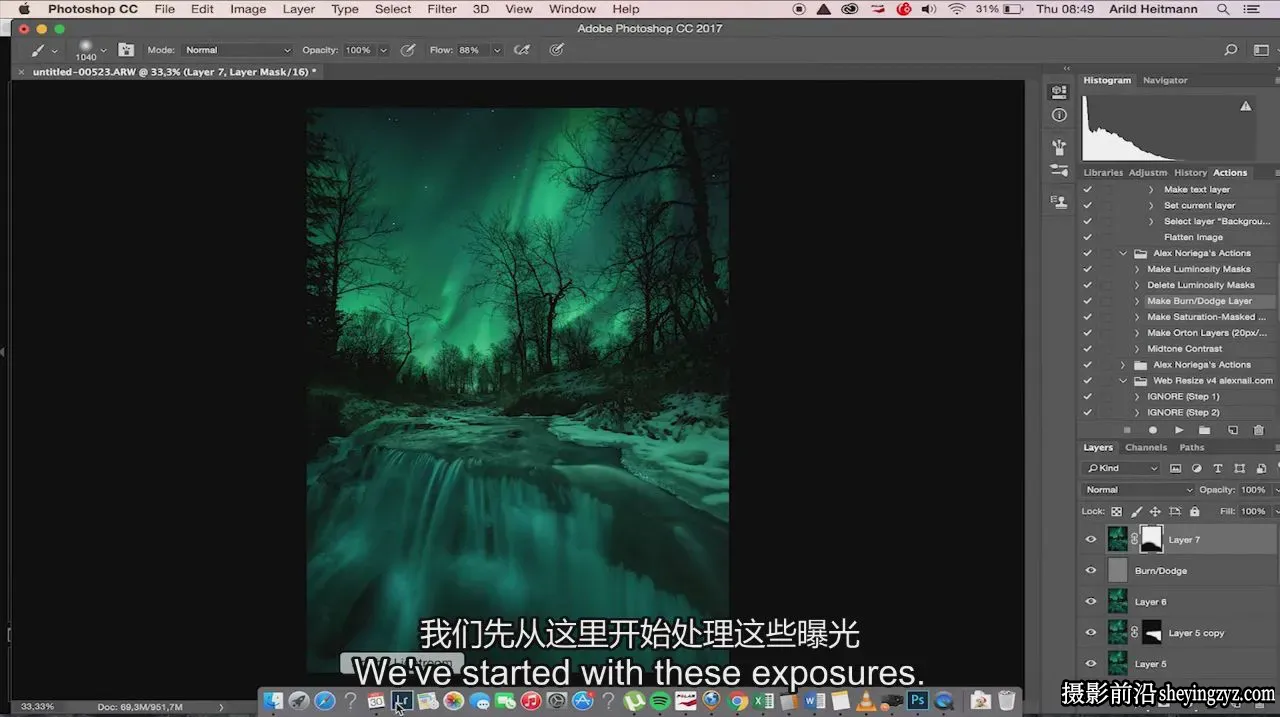This screenshot has width=1280, height=717.
Task: Hide the Burn/Dodge layer
Action: (1091, 571)
